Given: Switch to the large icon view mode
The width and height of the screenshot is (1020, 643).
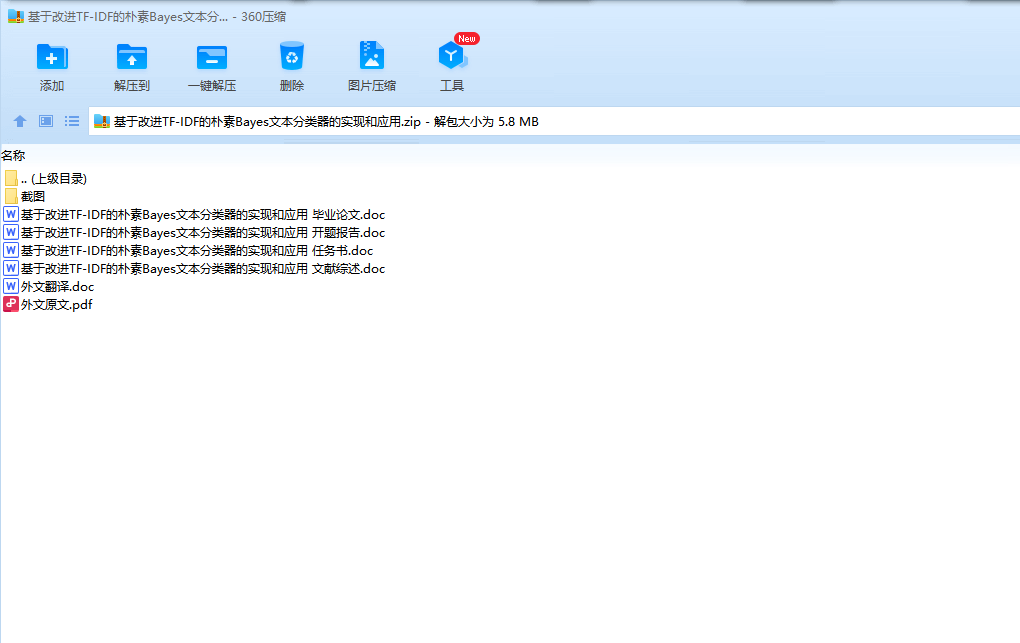Looking at the screenshot, I should 46,121.
